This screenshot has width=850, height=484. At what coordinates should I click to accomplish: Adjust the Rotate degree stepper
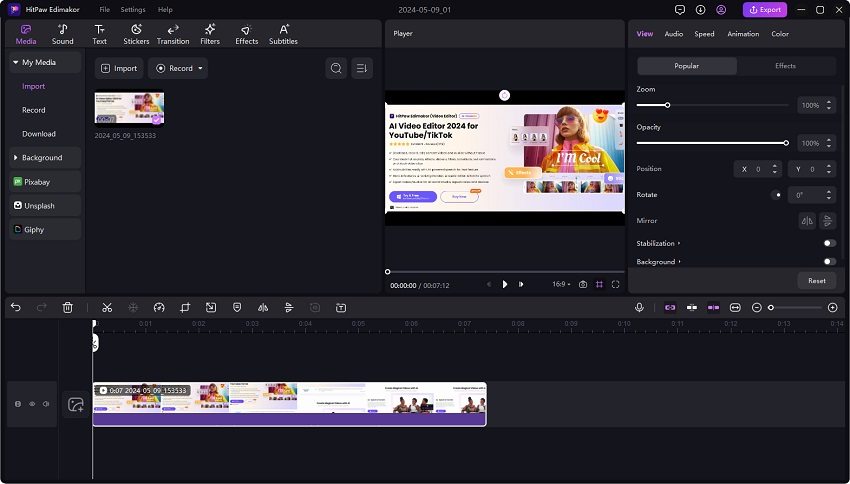[x=829, y=195]
